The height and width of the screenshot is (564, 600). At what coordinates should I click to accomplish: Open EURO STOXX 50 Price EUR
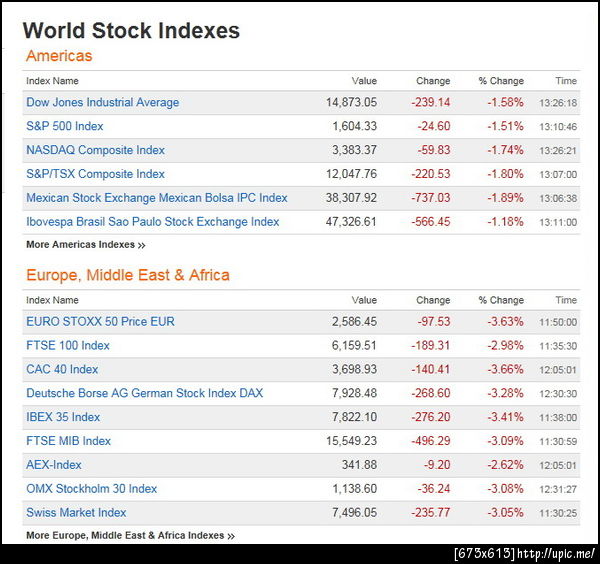(101, 321)
